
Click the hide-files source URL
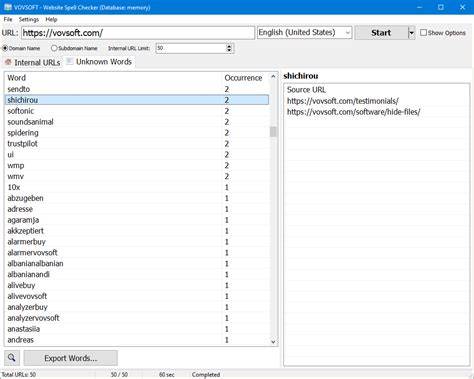tap(353, 112)
